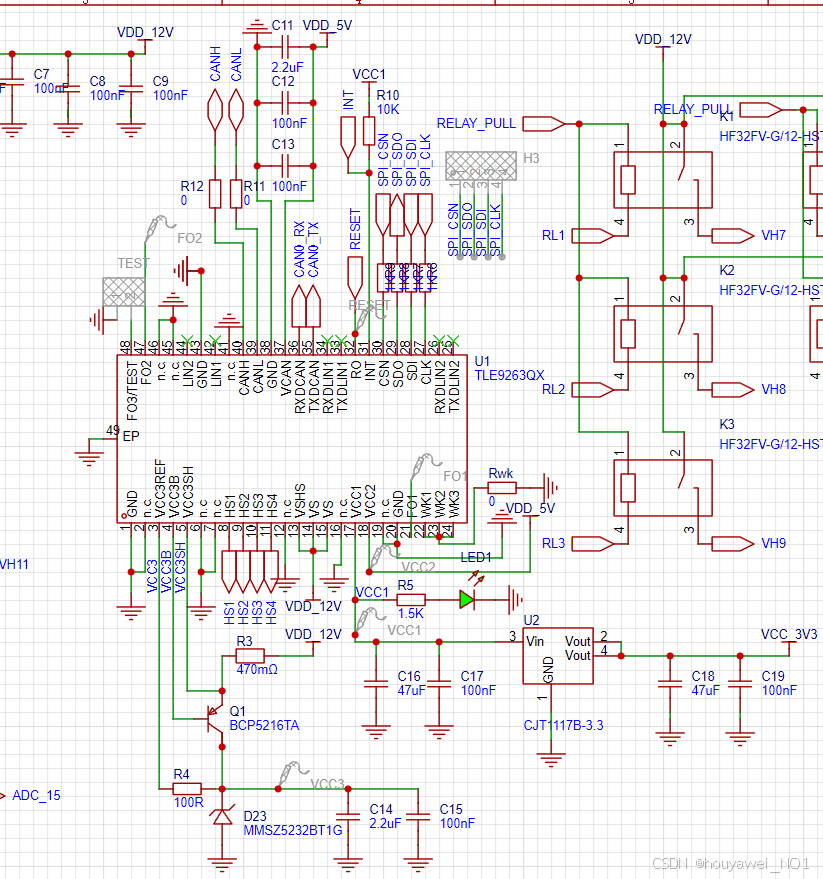Select the D23 zener diode symbol
Viewport: 823px width, 879px height.
[222, 816]
